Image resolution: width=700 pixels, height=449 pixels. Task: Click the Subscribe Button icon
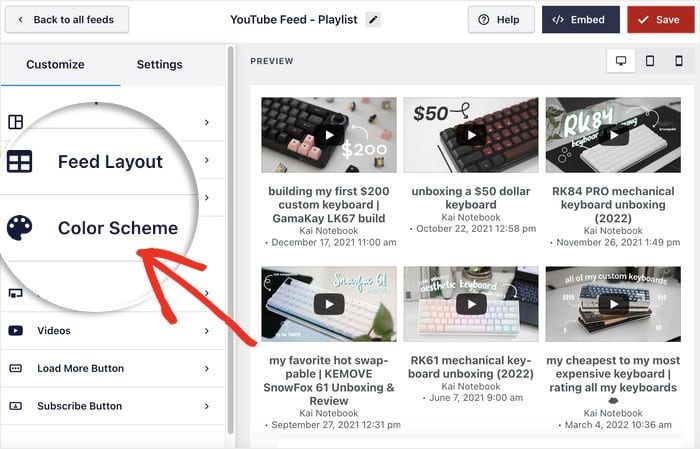[x=16, y=407]
